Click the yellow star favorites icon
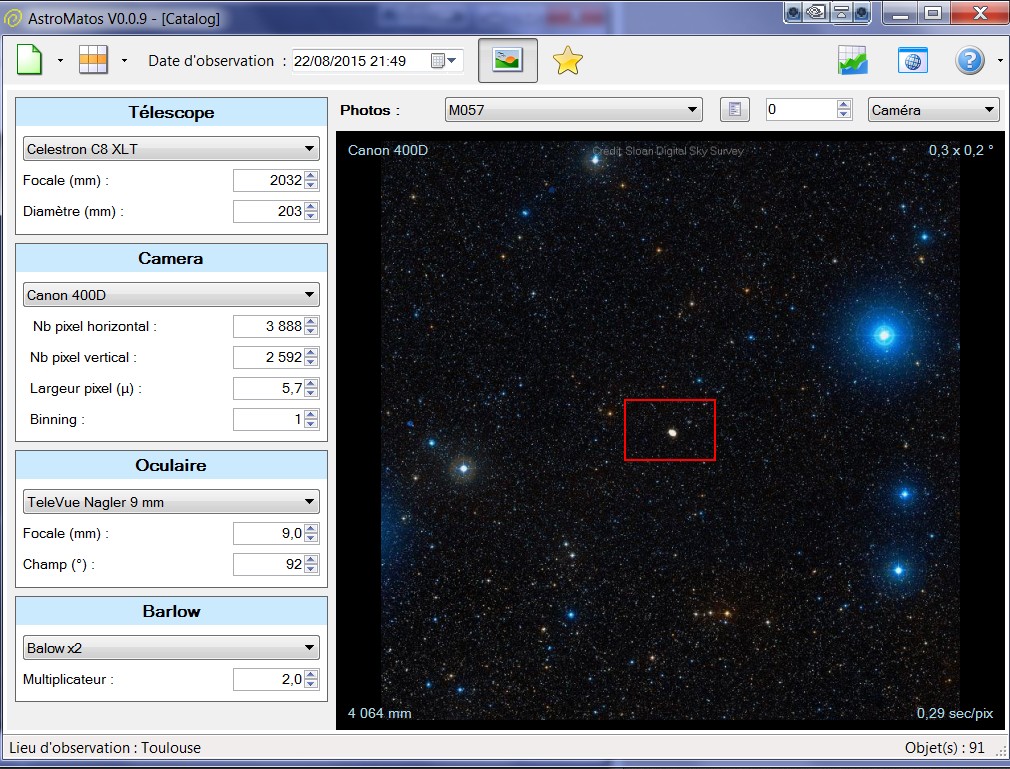This screenshot has width=1010, height=769. tap(567, 61)
